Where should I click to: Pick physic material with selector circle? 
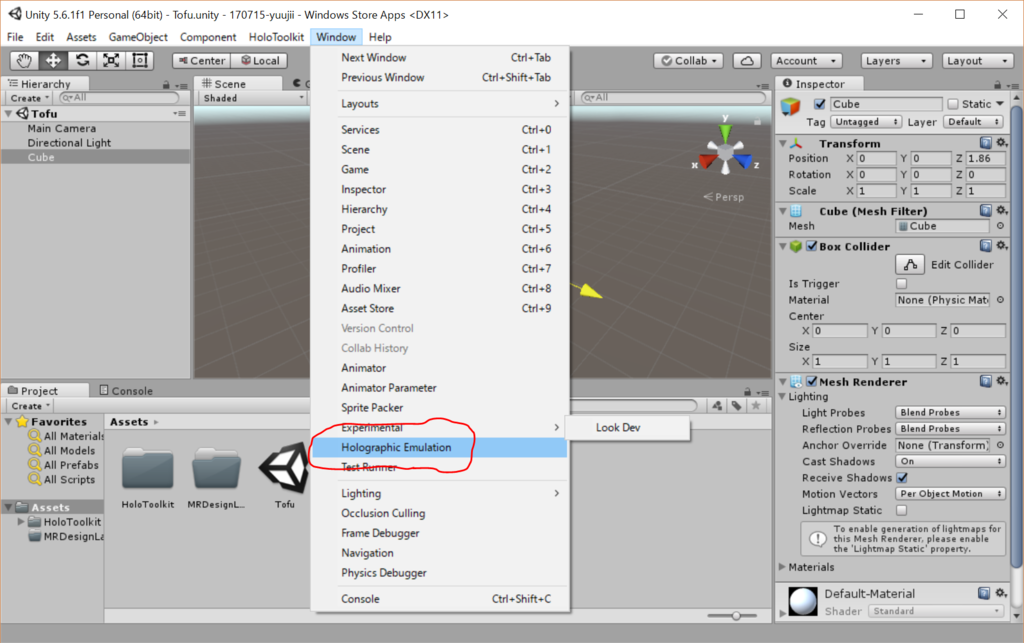(x=1000, y=300)
